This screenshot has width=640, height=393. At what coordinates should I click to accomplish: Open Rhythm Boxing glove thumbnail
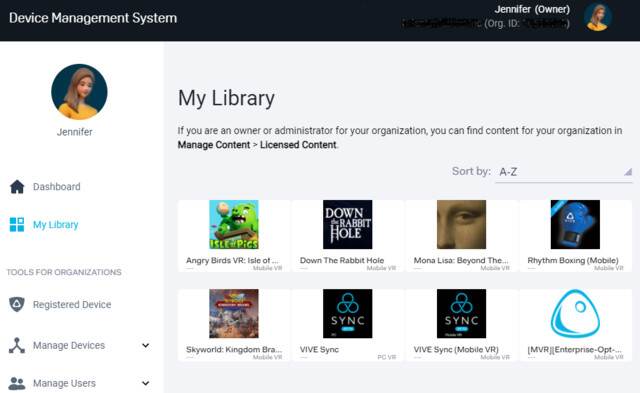click(575, 224)
